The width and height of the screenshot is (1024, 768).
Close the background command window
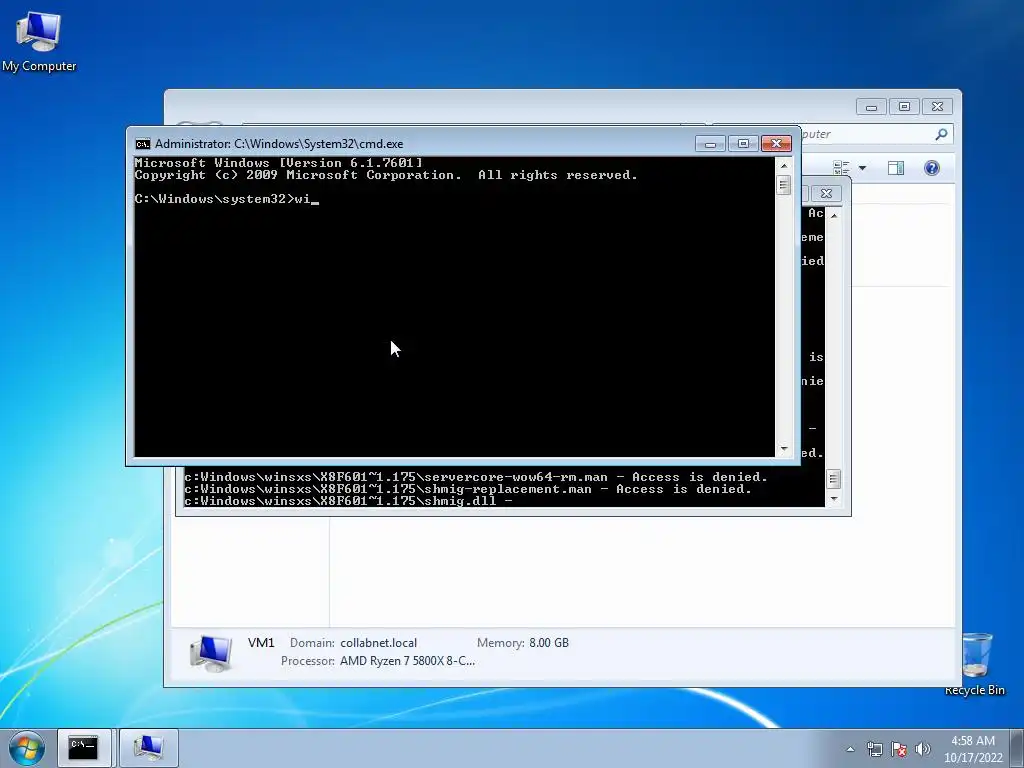tap(825, 193)
